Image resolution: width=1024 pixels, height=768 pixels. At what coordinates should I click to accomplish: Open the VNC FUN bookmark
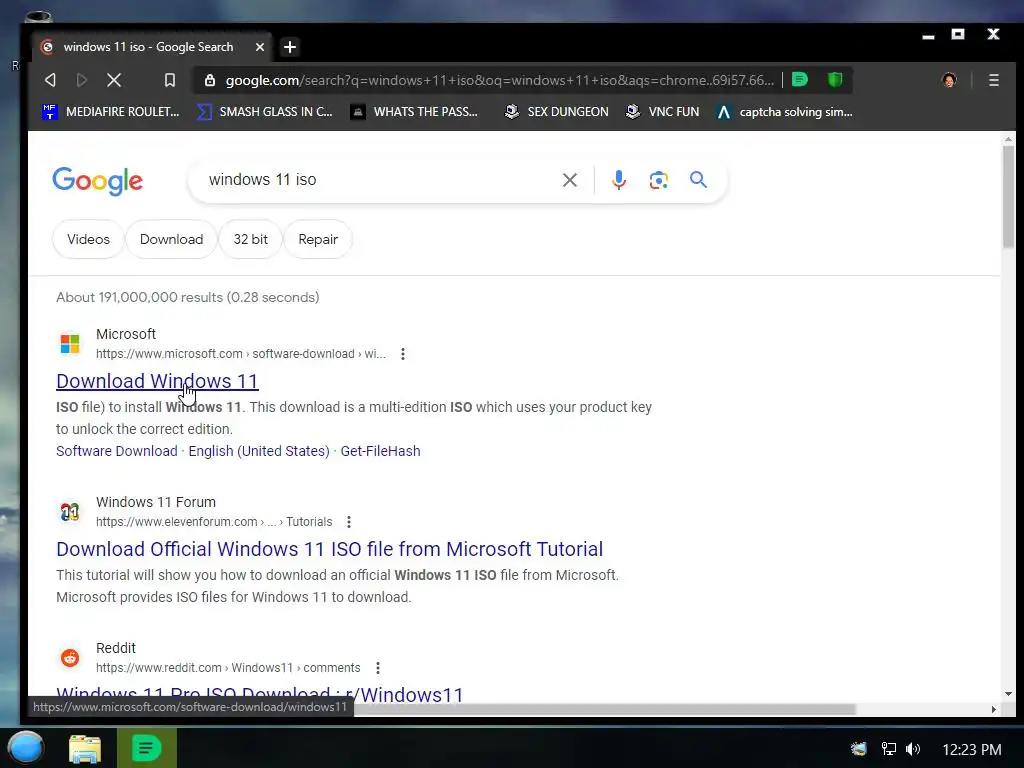662,112
